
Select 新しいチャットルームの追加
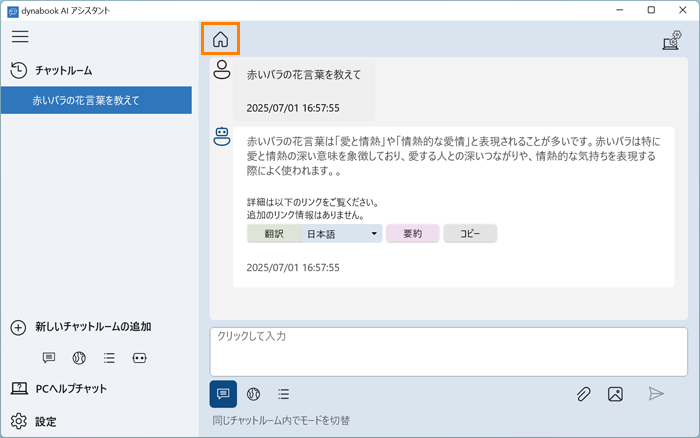[93, 327]
